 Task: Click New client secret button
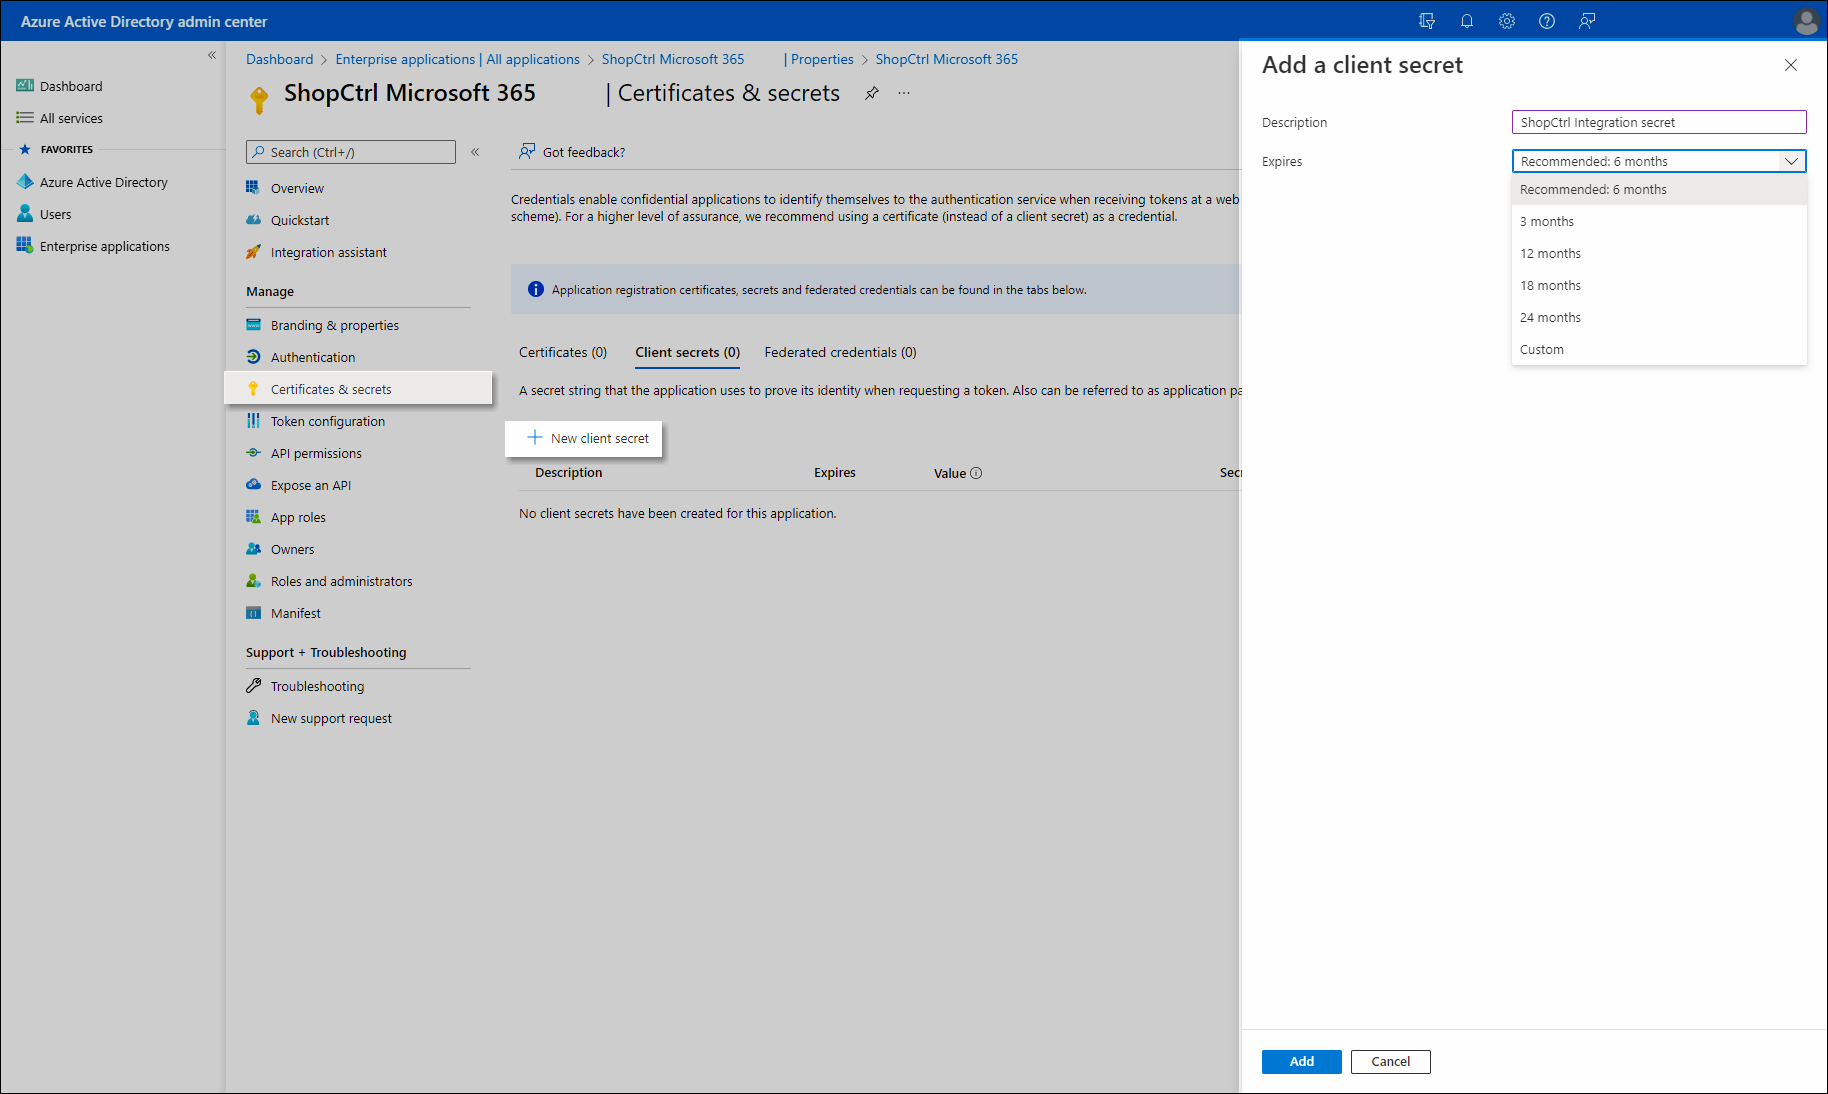[584, 438]
